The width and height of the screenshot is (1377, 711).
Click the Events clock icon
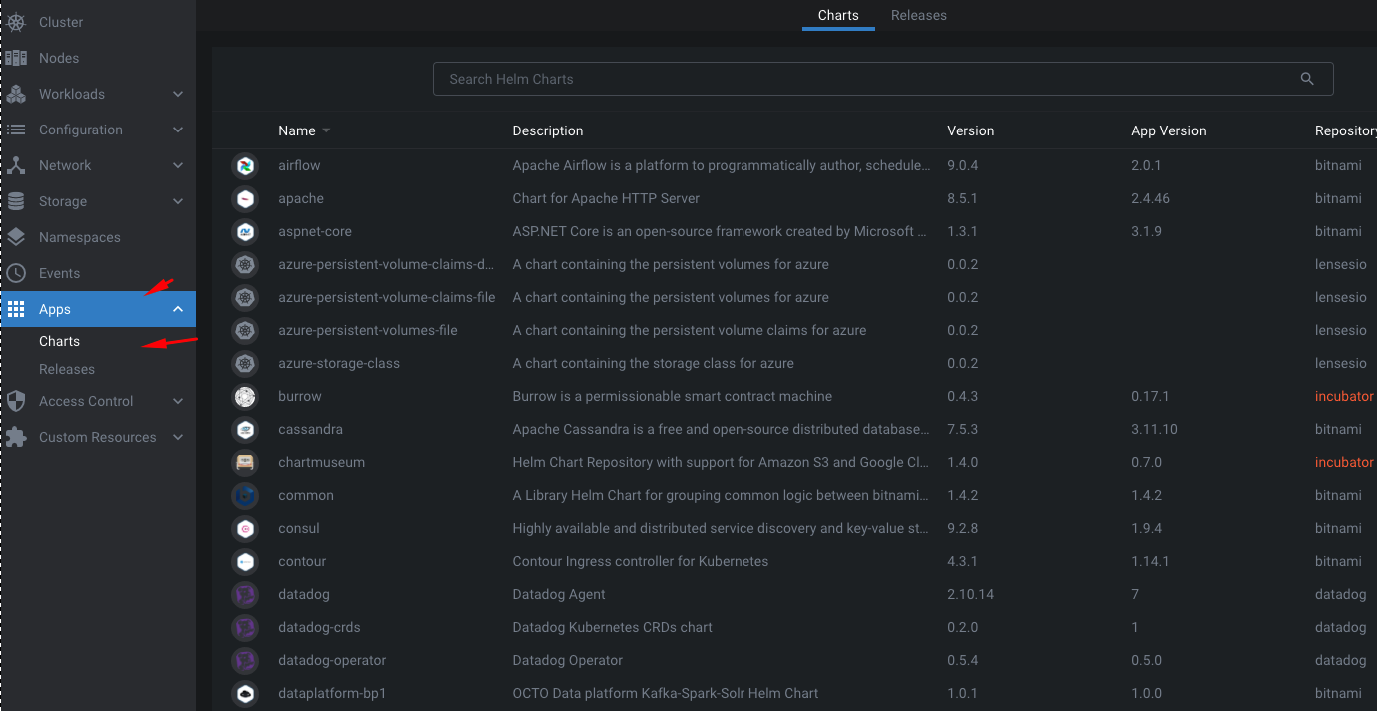[16, 273]
